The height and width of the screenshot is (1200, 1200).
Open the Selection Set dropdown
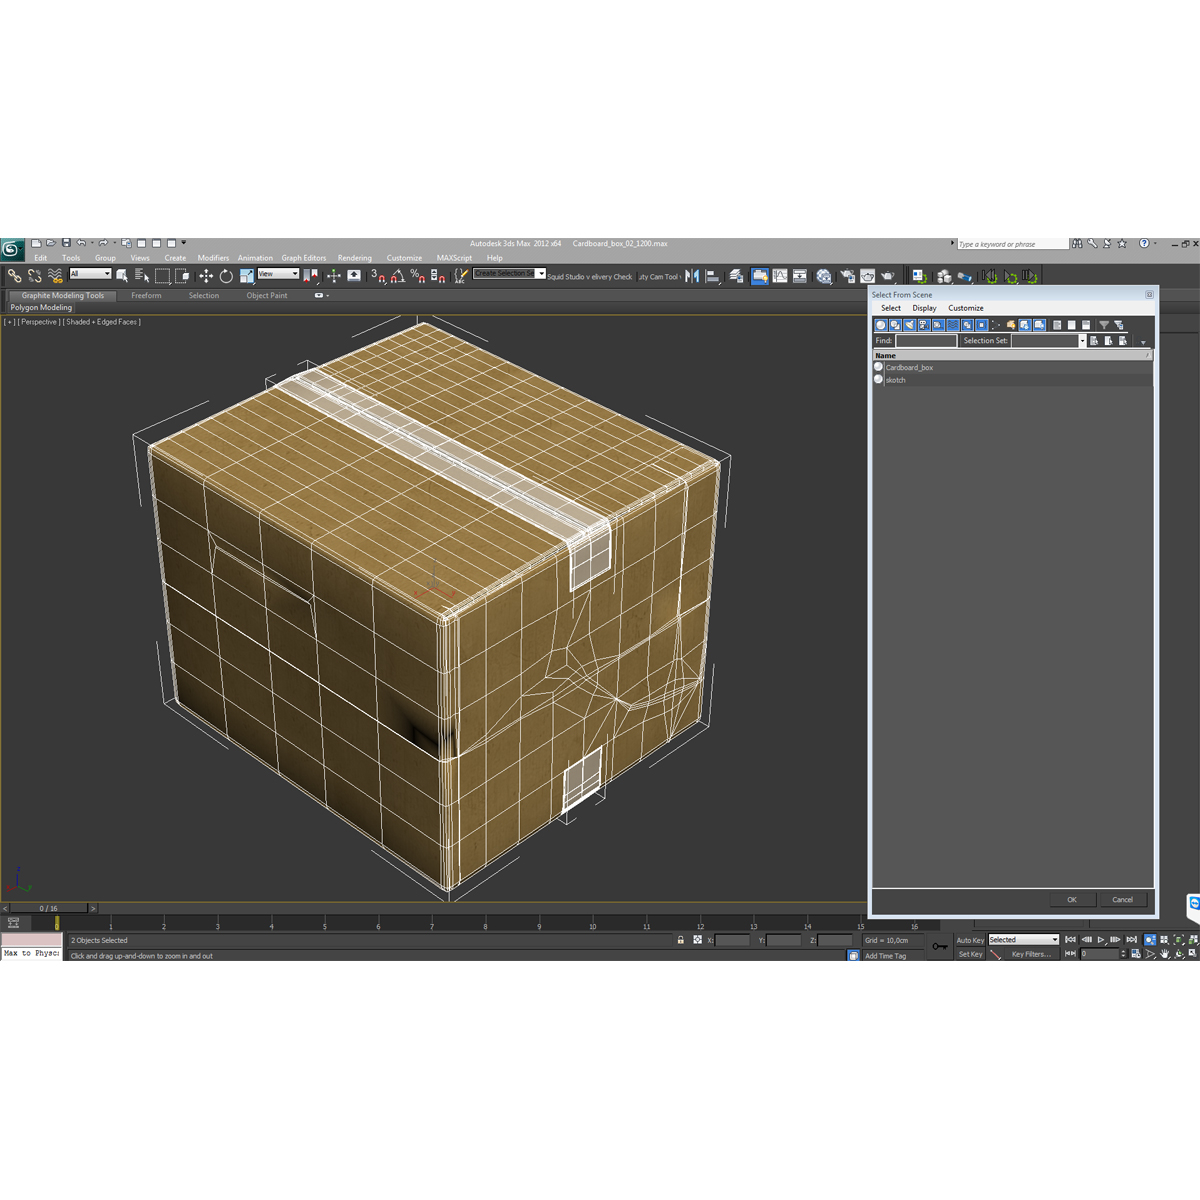[x=1082, y=340]
